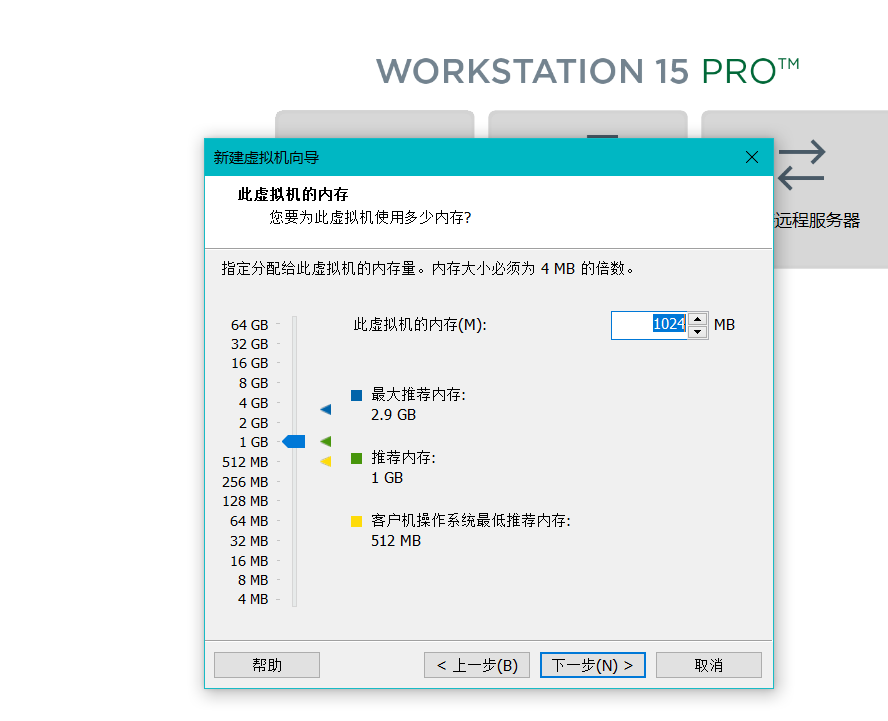Image resolution: width=888 pixels, height=721 pixels.
Task: Open help via the 帮助 button
Action: pos(267,665)
